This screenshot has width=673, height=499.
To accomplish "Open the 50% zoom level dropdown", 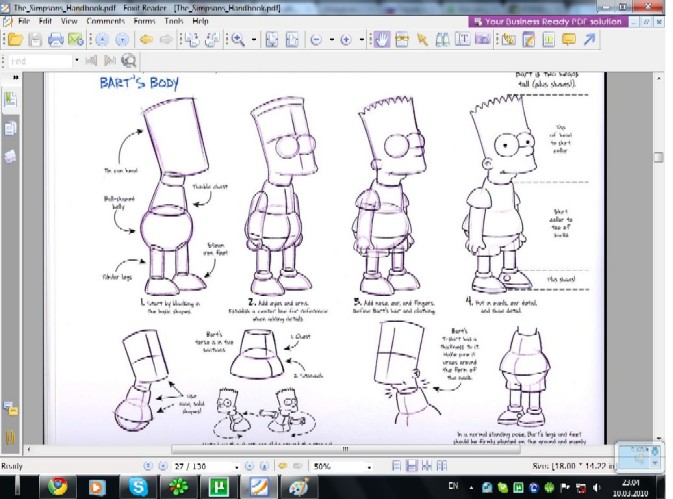I will [369, 467].
